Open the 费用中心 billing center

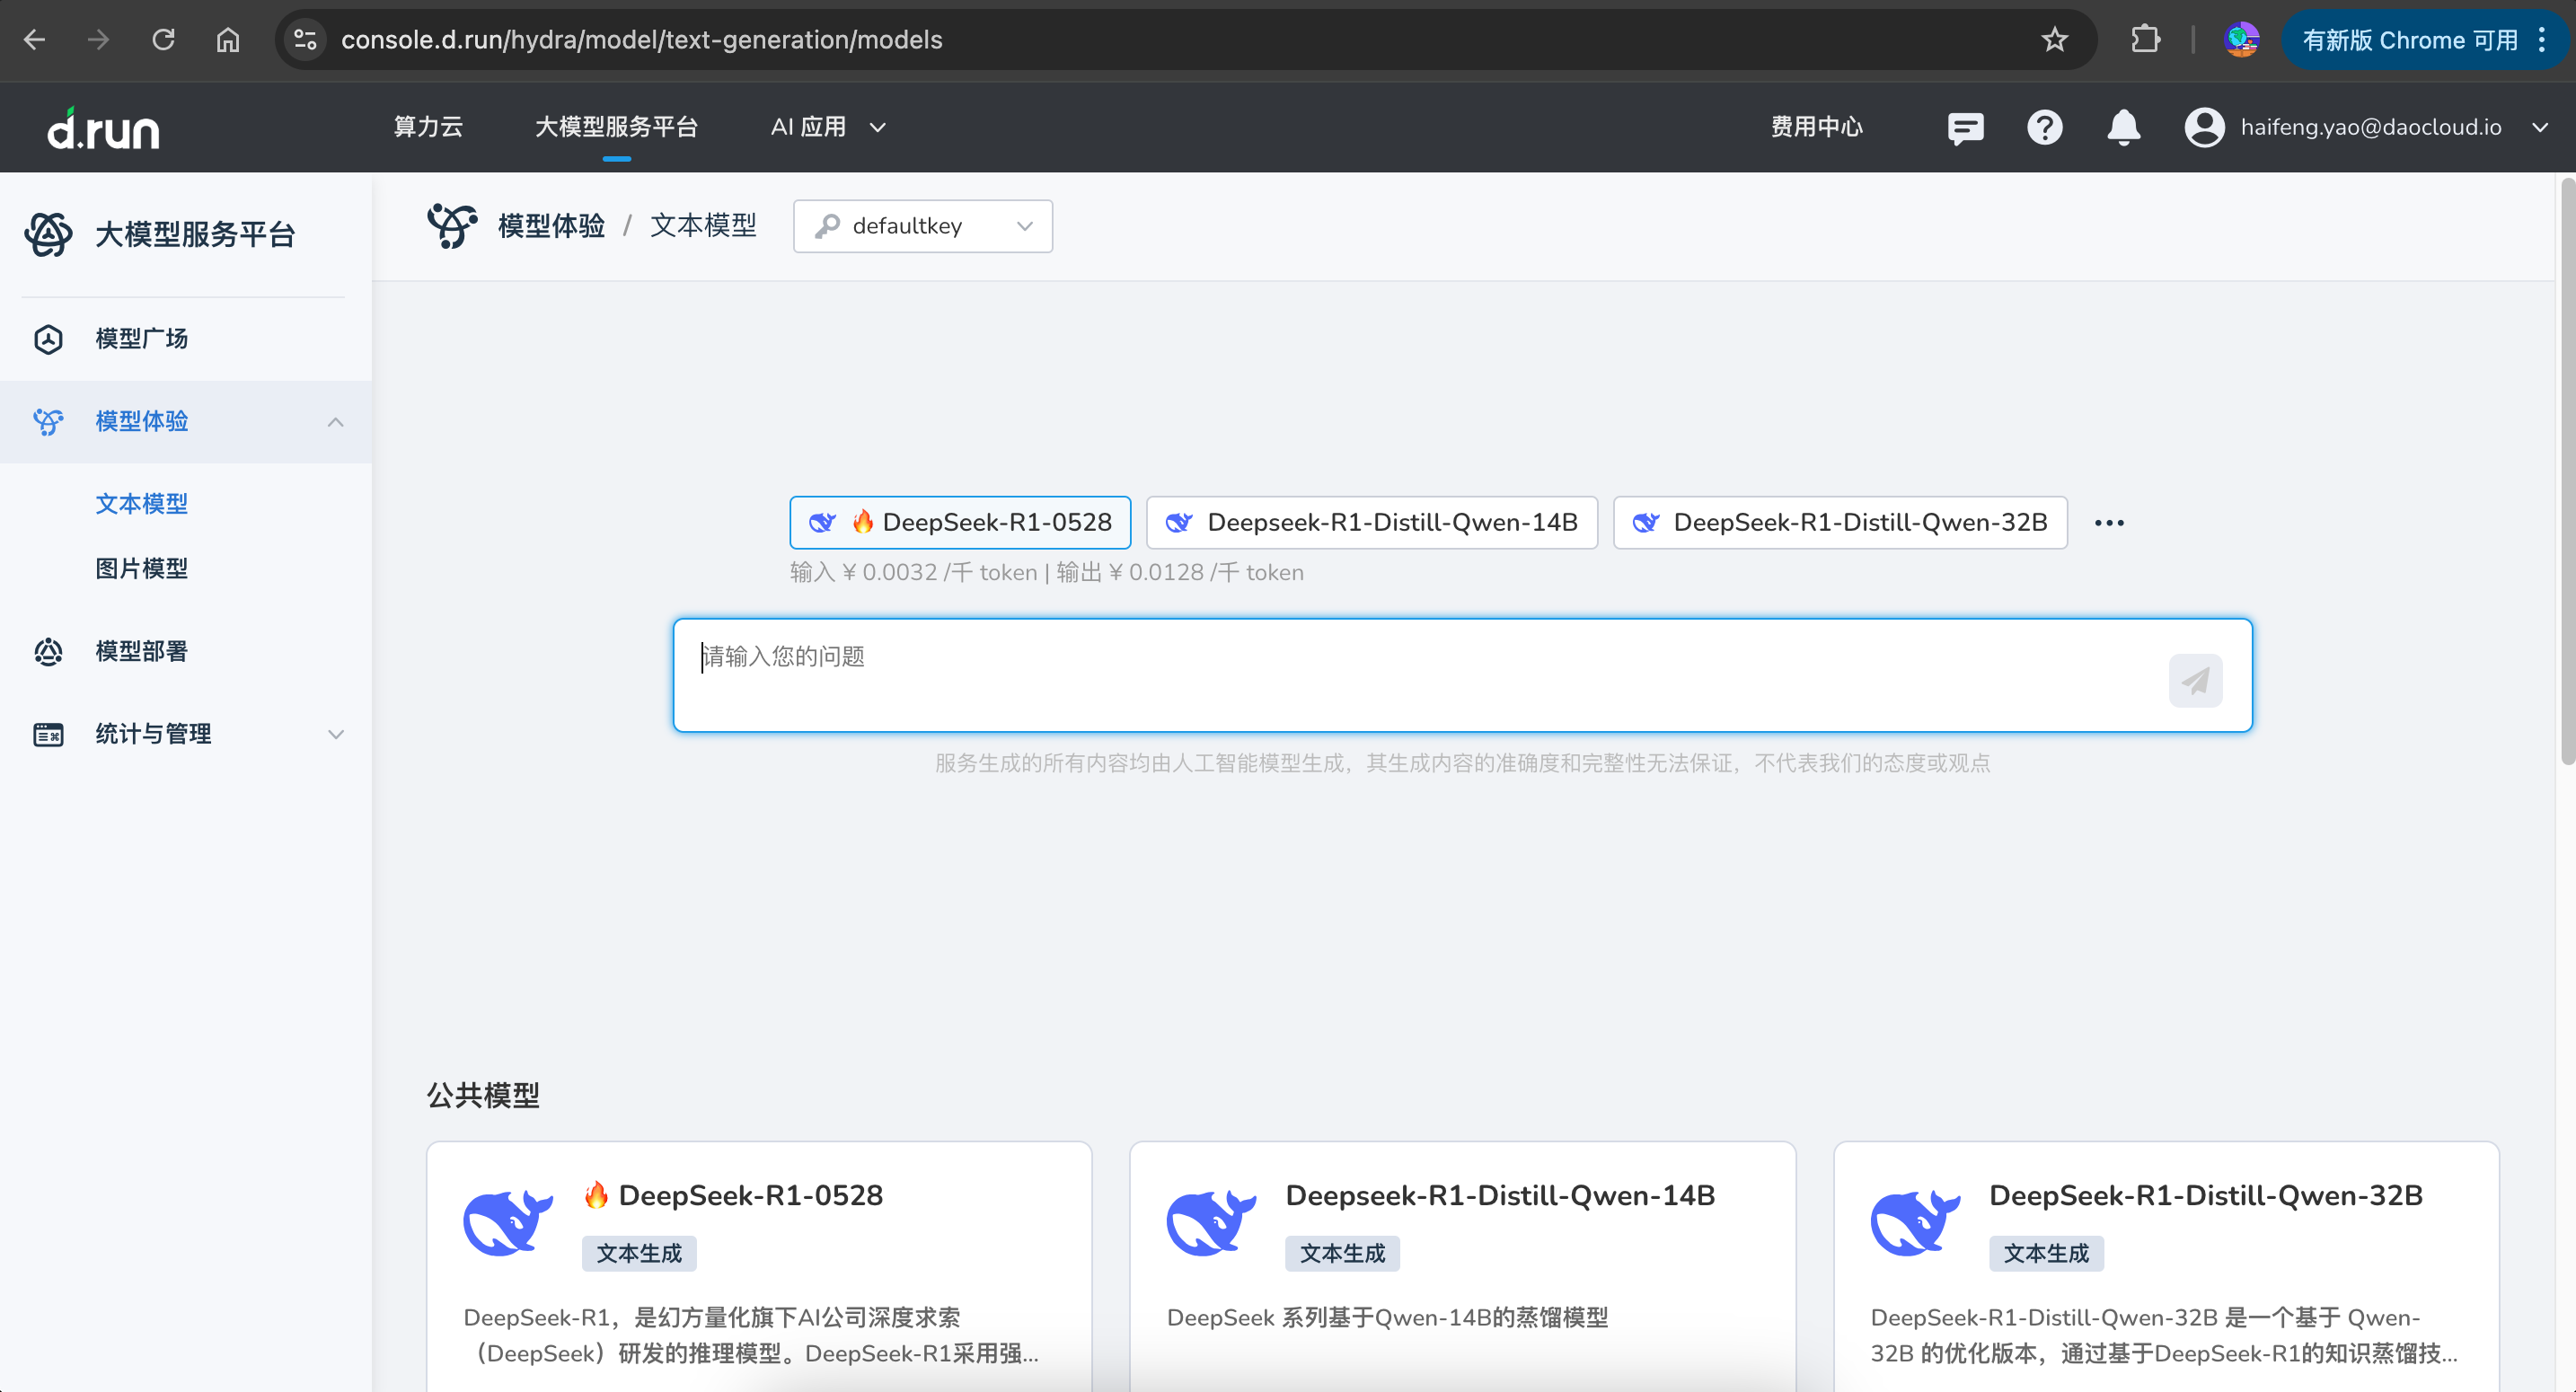pos(1817,127)
